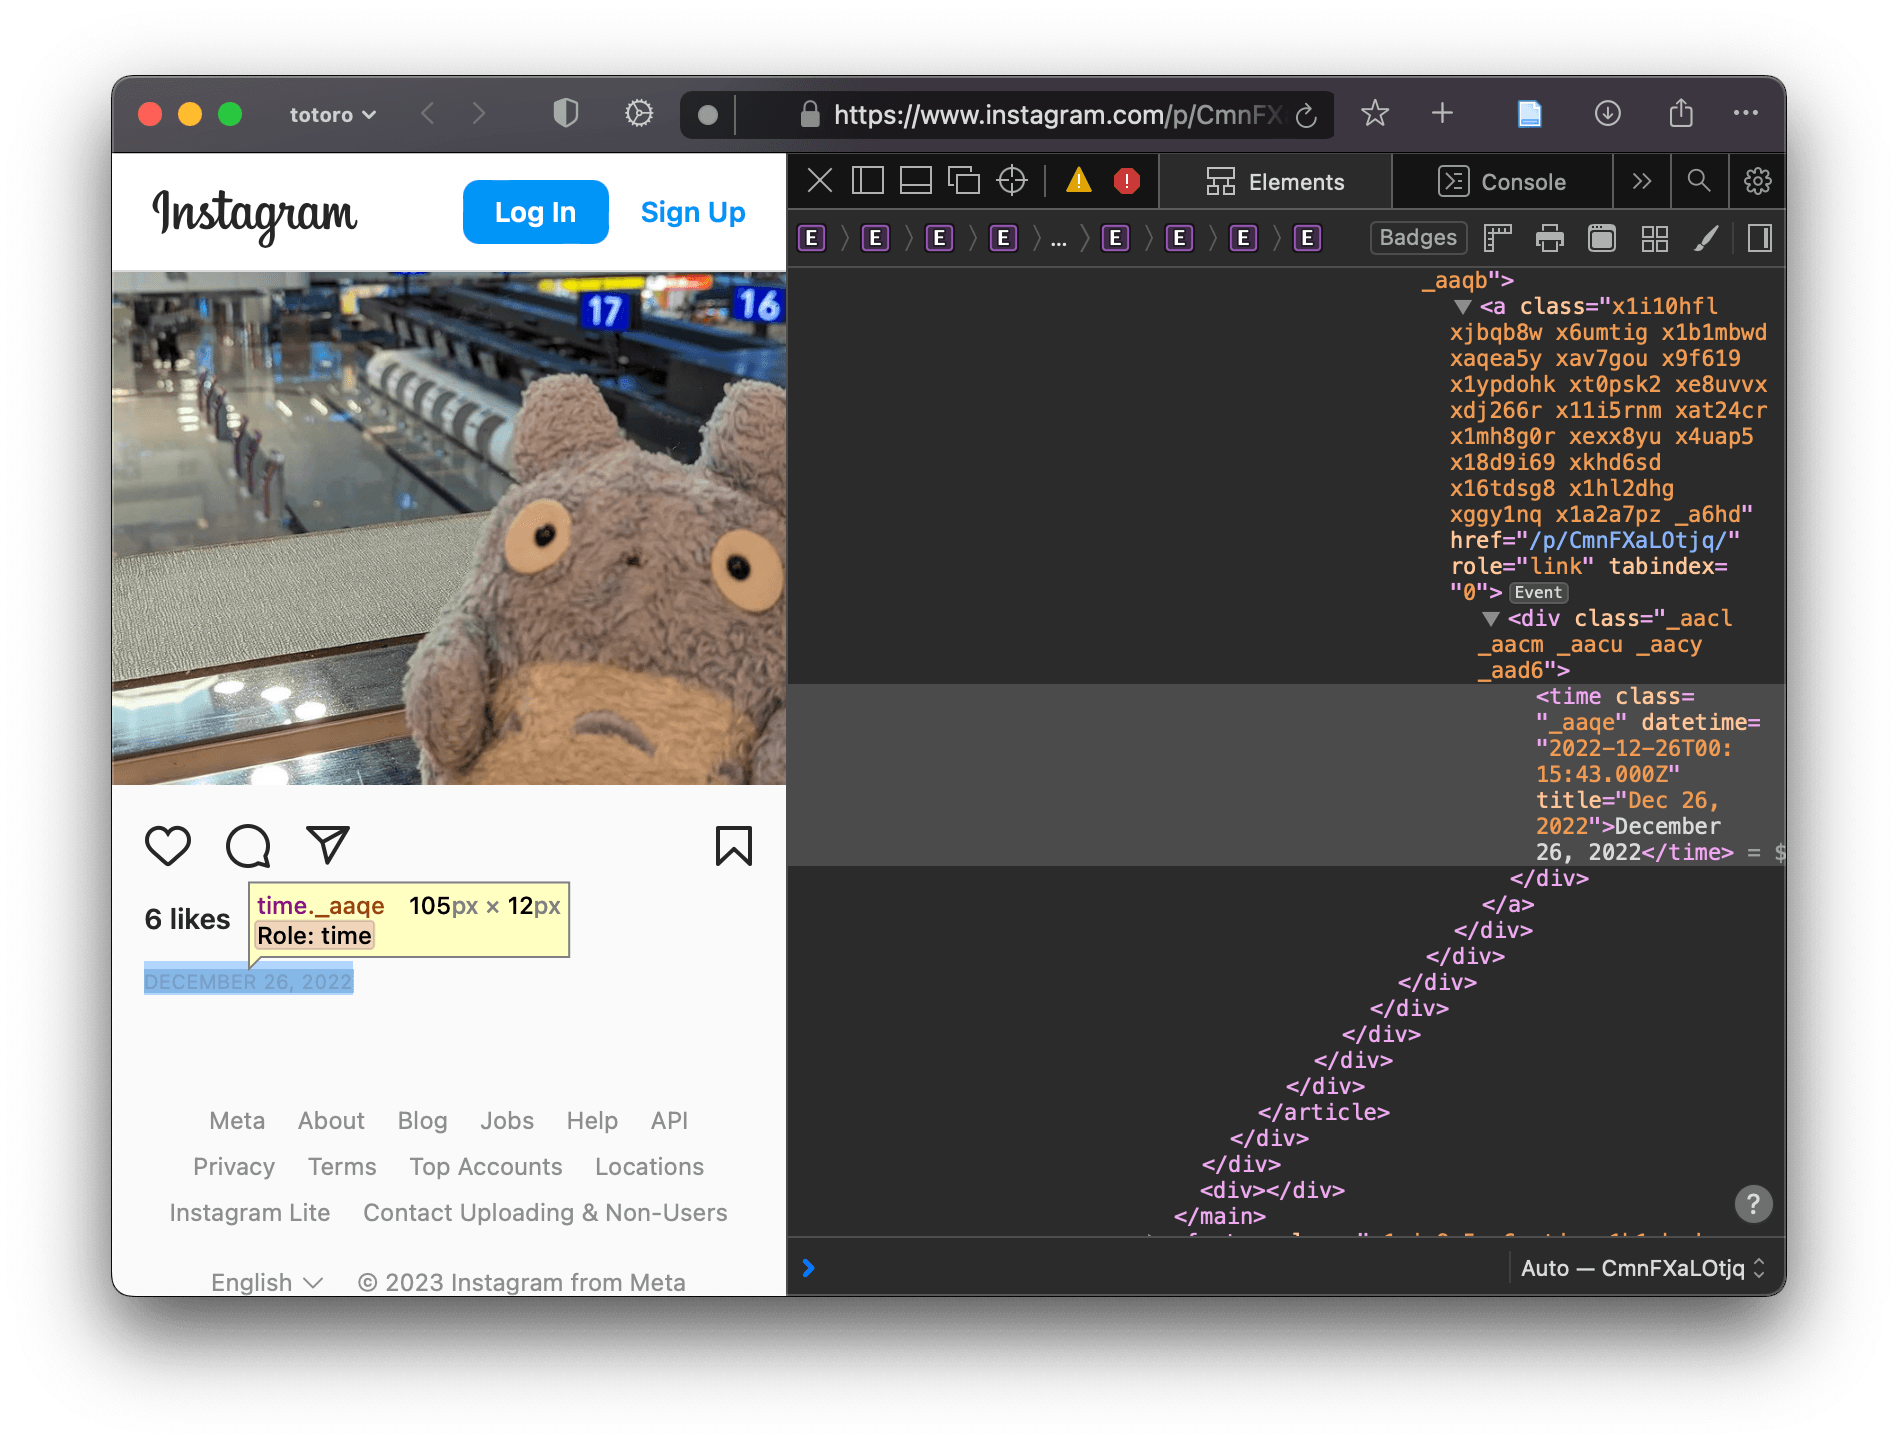The image size is (1898, 1444).
Task: Open the Jobs footer link
Action: 506,1121
